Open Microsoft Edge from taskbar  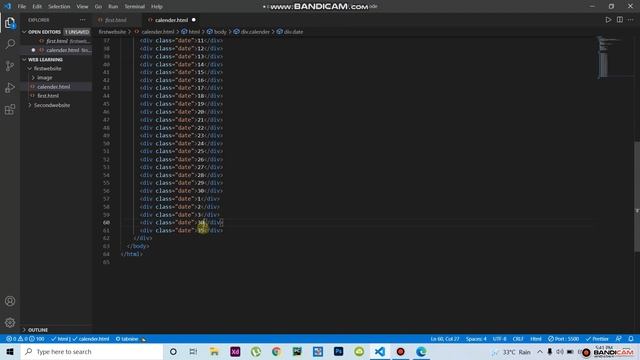(421, 351)
